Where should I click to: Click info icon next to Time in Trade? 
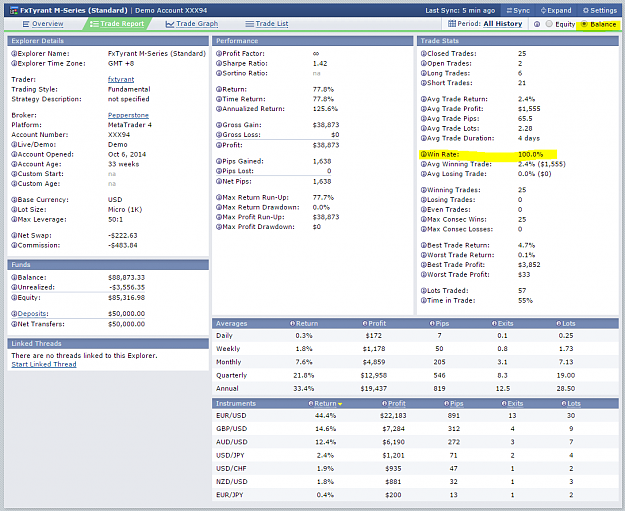point(424,301)
